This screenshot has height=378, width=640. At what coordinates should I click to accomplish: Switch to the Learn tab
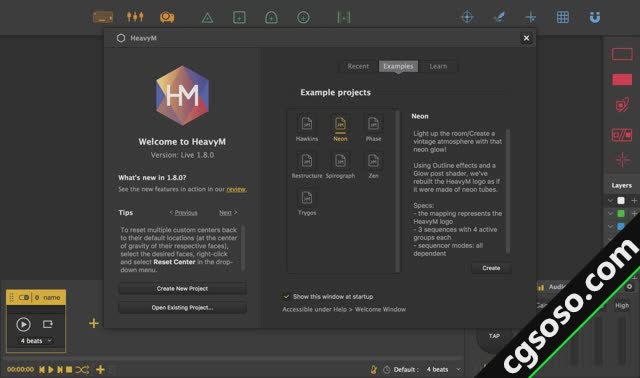pos(438,66)
